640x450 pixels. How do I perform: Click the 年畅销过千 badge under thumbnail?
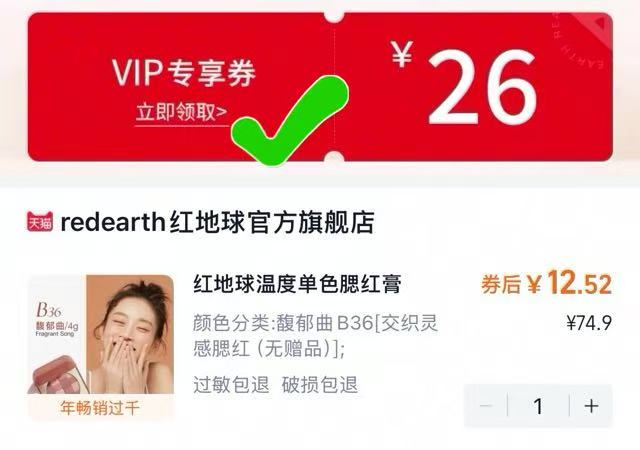click(100, 408)
